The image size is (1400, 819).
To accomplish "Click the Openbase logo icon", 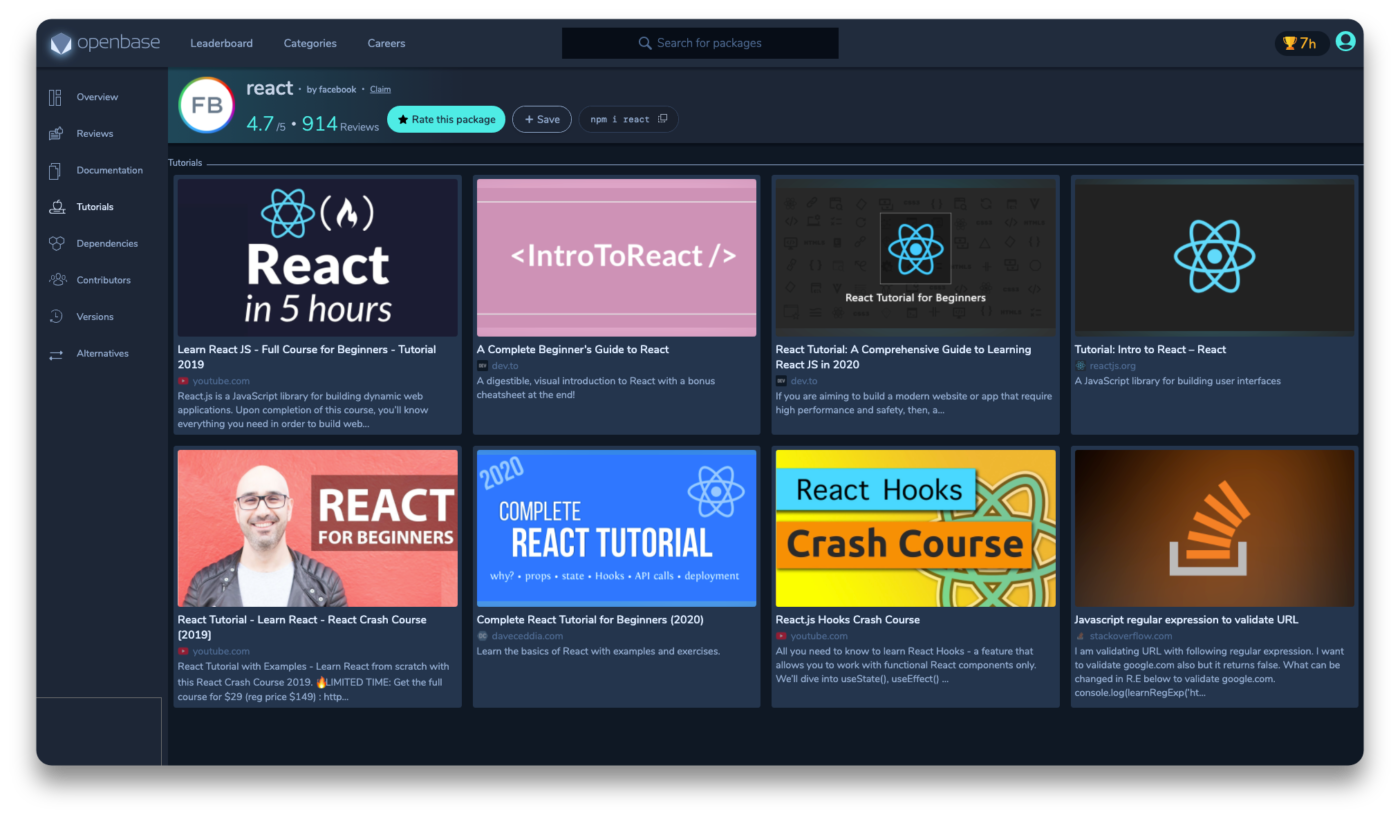I will tap(61, 44).
